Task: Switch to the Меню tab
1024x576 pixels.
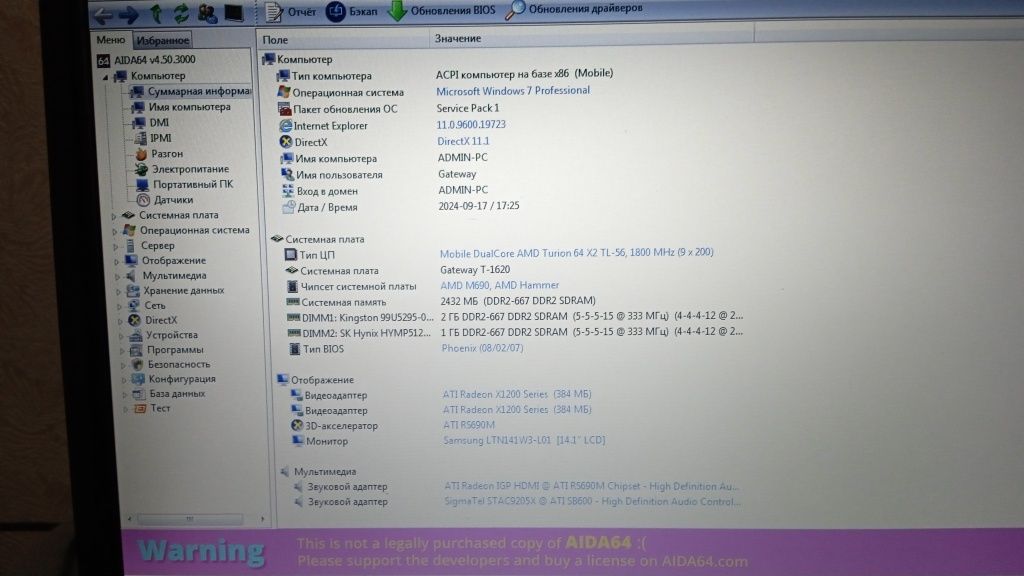Action: pyautogui.click(x=110, y=40)
